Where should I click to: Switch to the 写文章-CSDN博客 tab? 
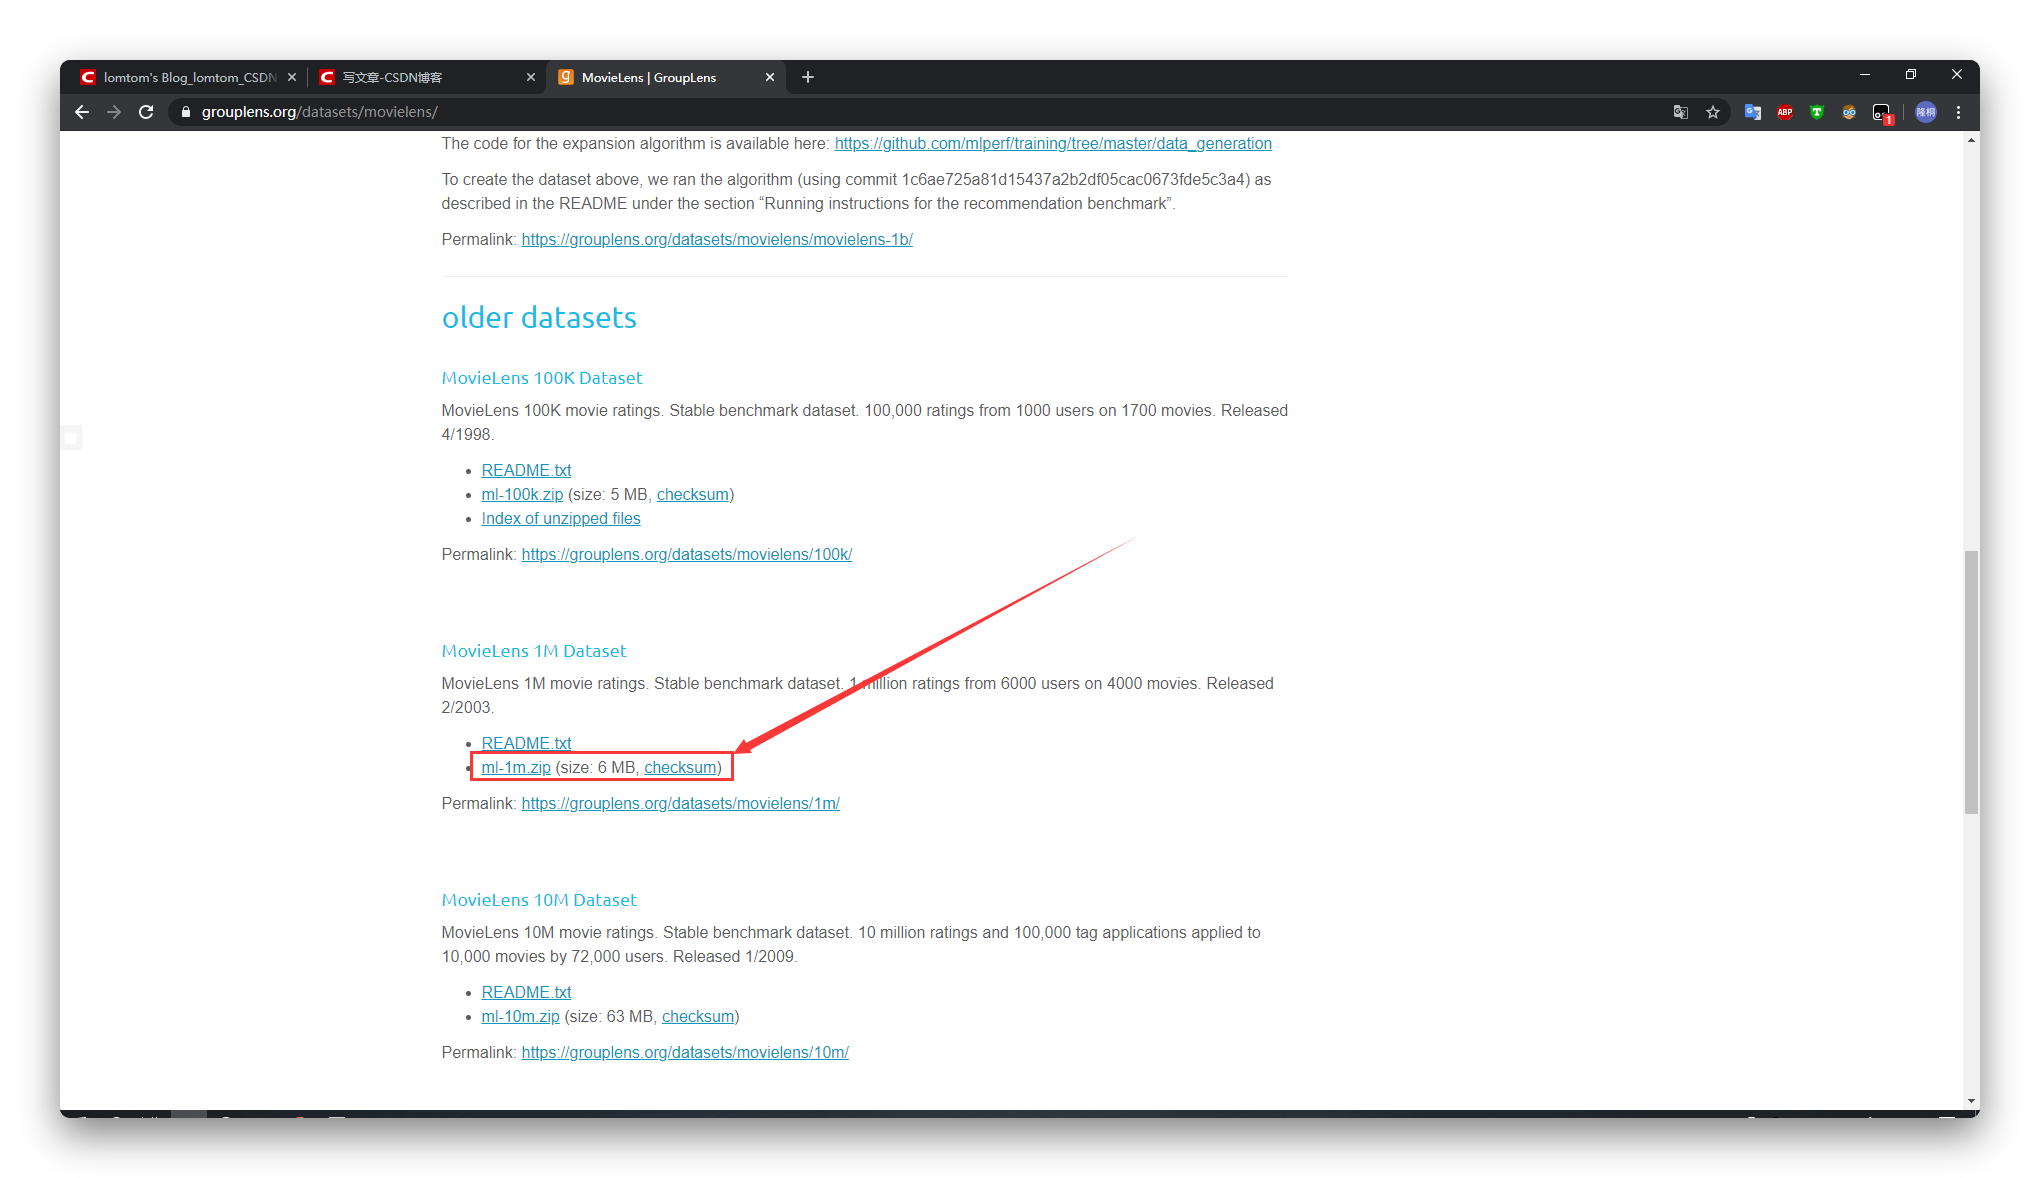click(x=427, y=77)
